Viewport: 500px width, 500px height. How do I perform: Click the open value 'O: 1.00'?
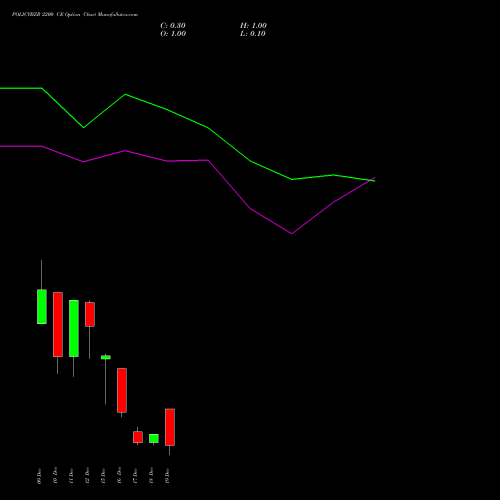click(x=173, y=34)
